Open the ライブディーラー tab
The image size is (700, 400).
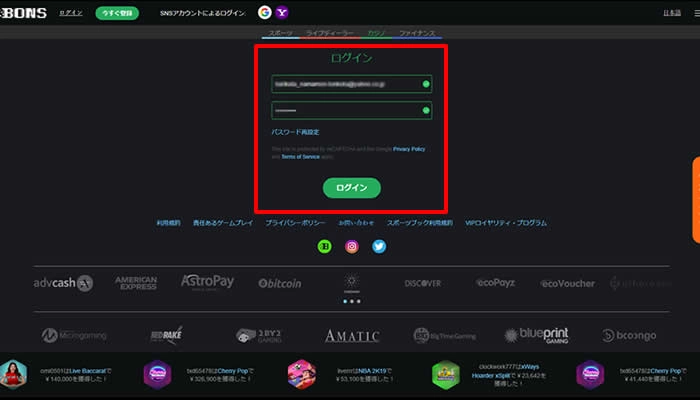[332, 33]
